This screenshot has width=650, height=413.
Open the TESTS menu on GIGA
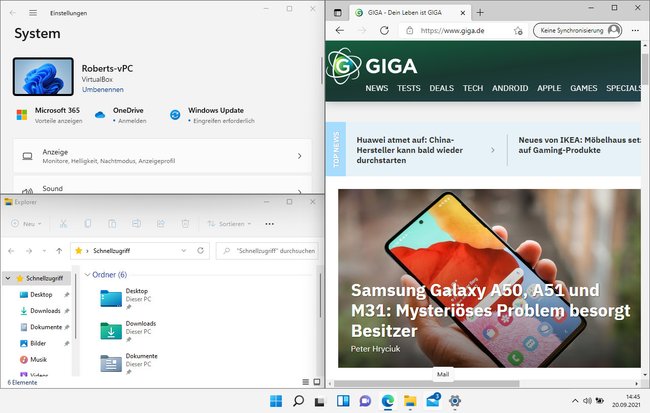pyautogui.click(x=409, y=88)
